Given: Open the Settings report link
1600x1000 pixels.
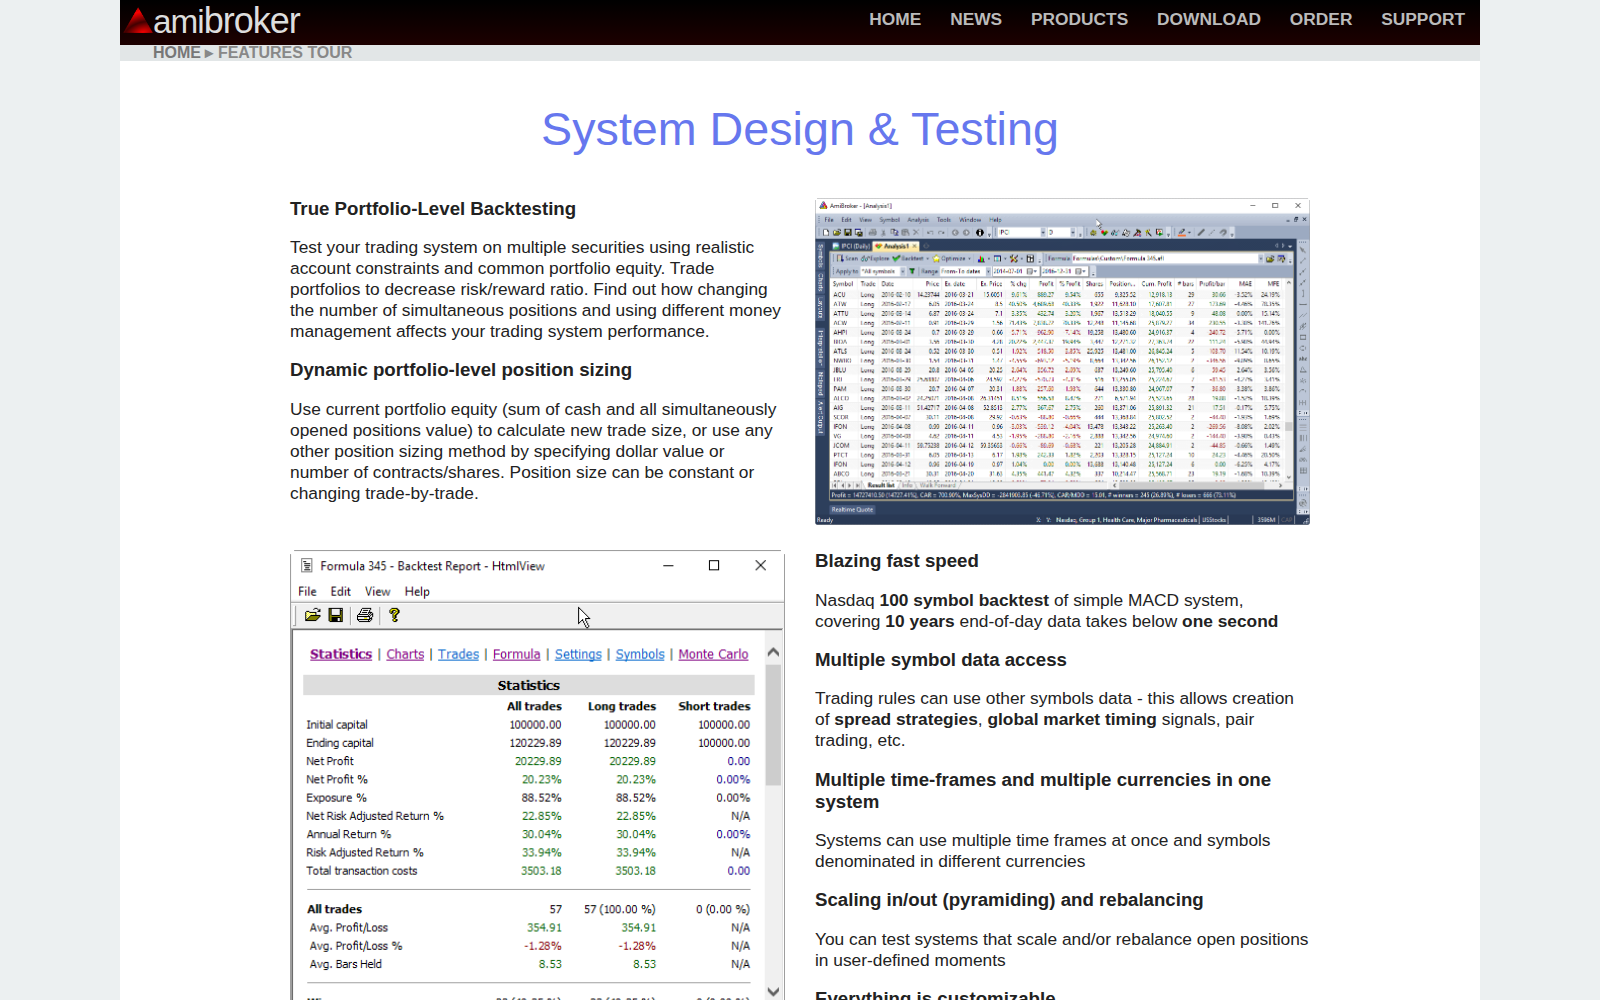Looking at the screenshot, I should 578,654.
